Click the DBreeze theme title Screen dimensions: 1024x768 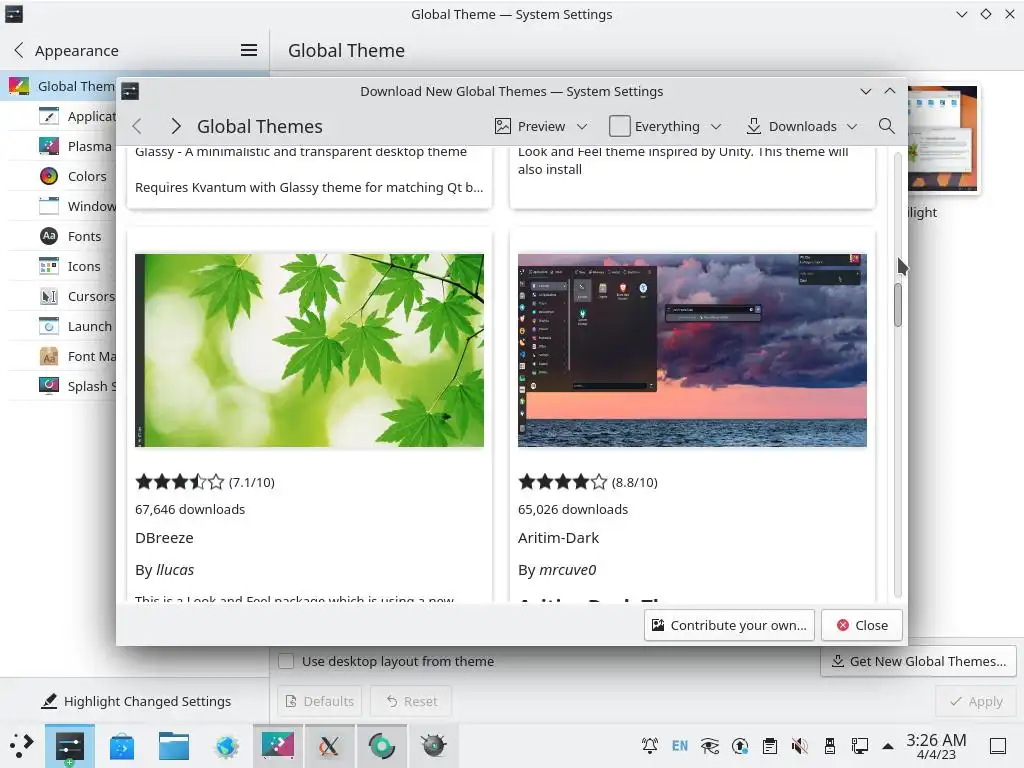164,538
